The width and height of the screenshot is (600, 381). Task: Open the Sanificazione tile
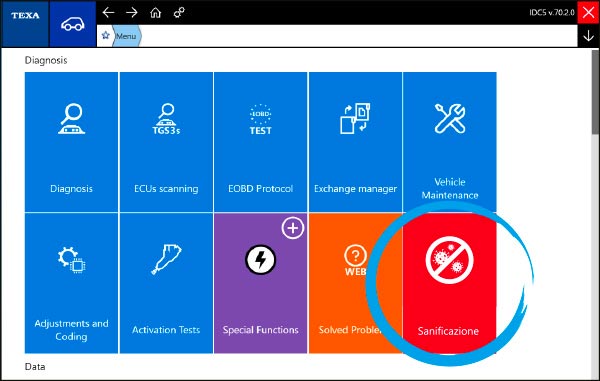[450, 283]
